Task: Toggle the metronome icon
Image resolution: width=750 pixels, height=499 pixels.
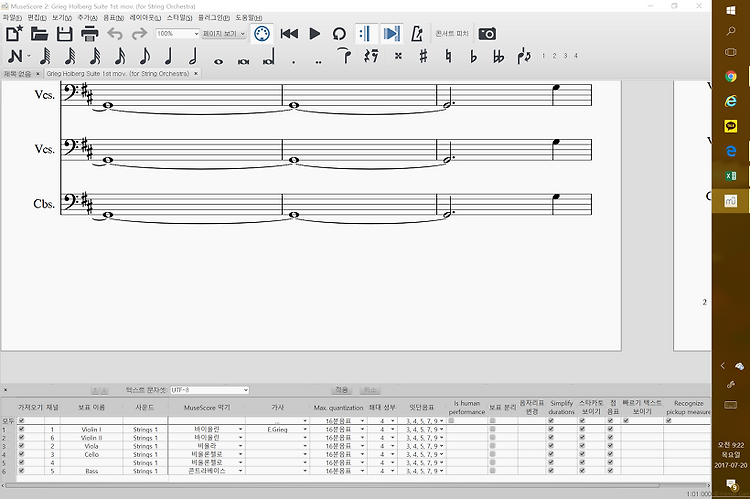Action: click(x=417, y=33)
